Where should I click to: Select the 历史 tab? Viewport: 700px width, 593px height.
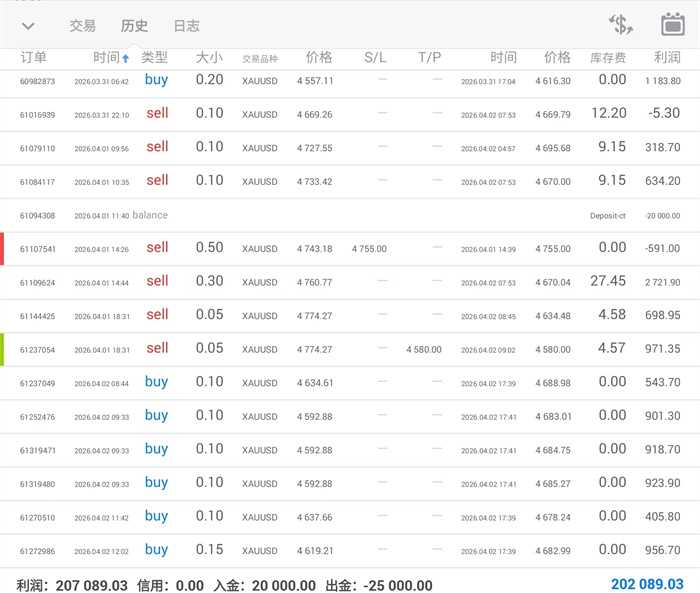(134, 26)
